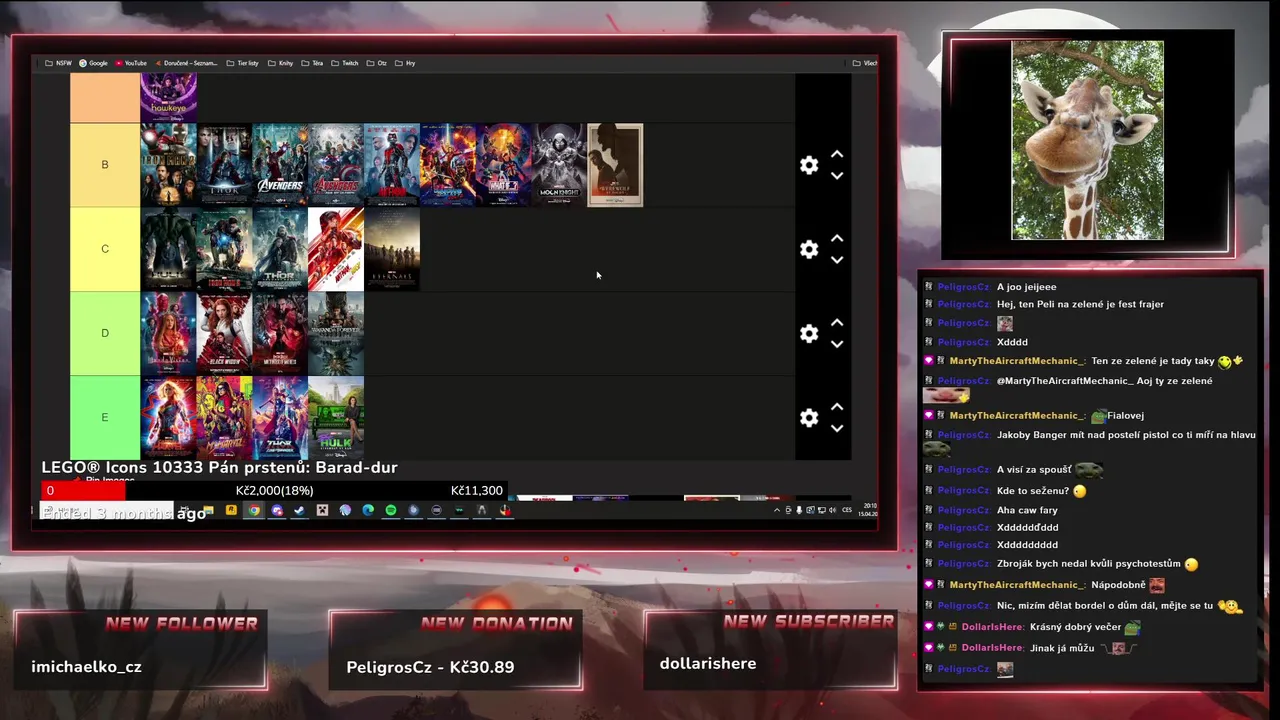Screen dimensions: 1280x720
Task: Select the Ant-Man poster in B tier
Action: [392, 165]
